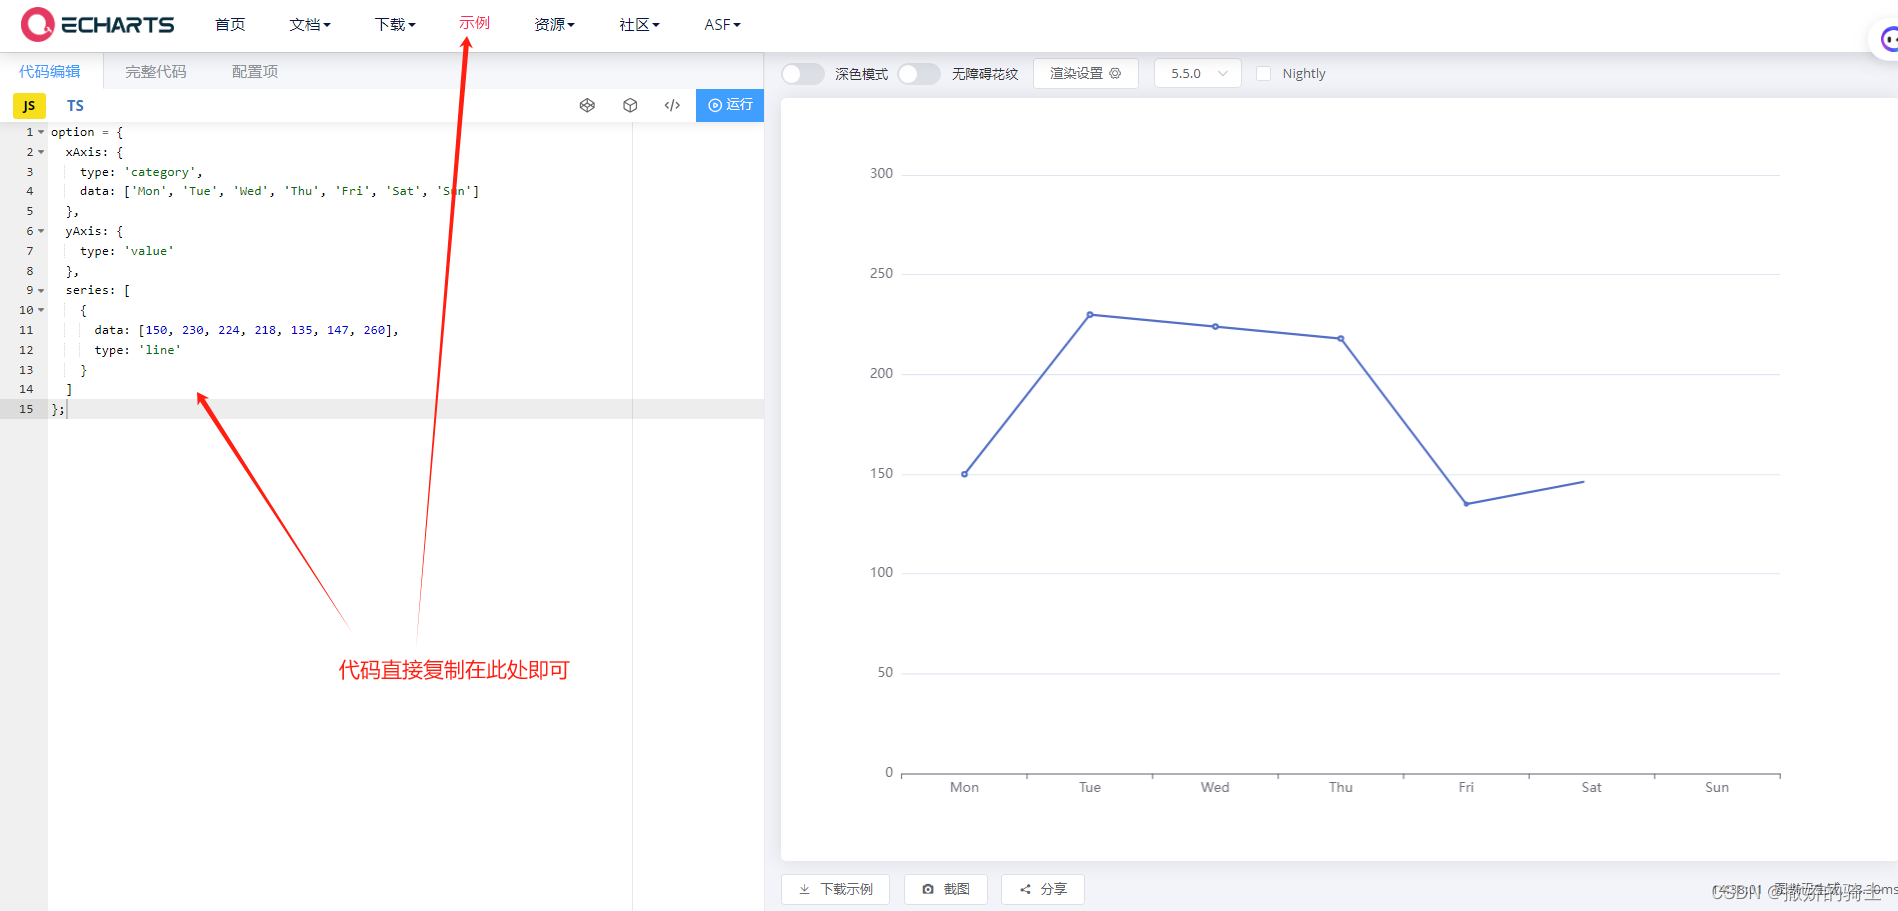Click the ECharts logo icon

(x=36, y=24)
